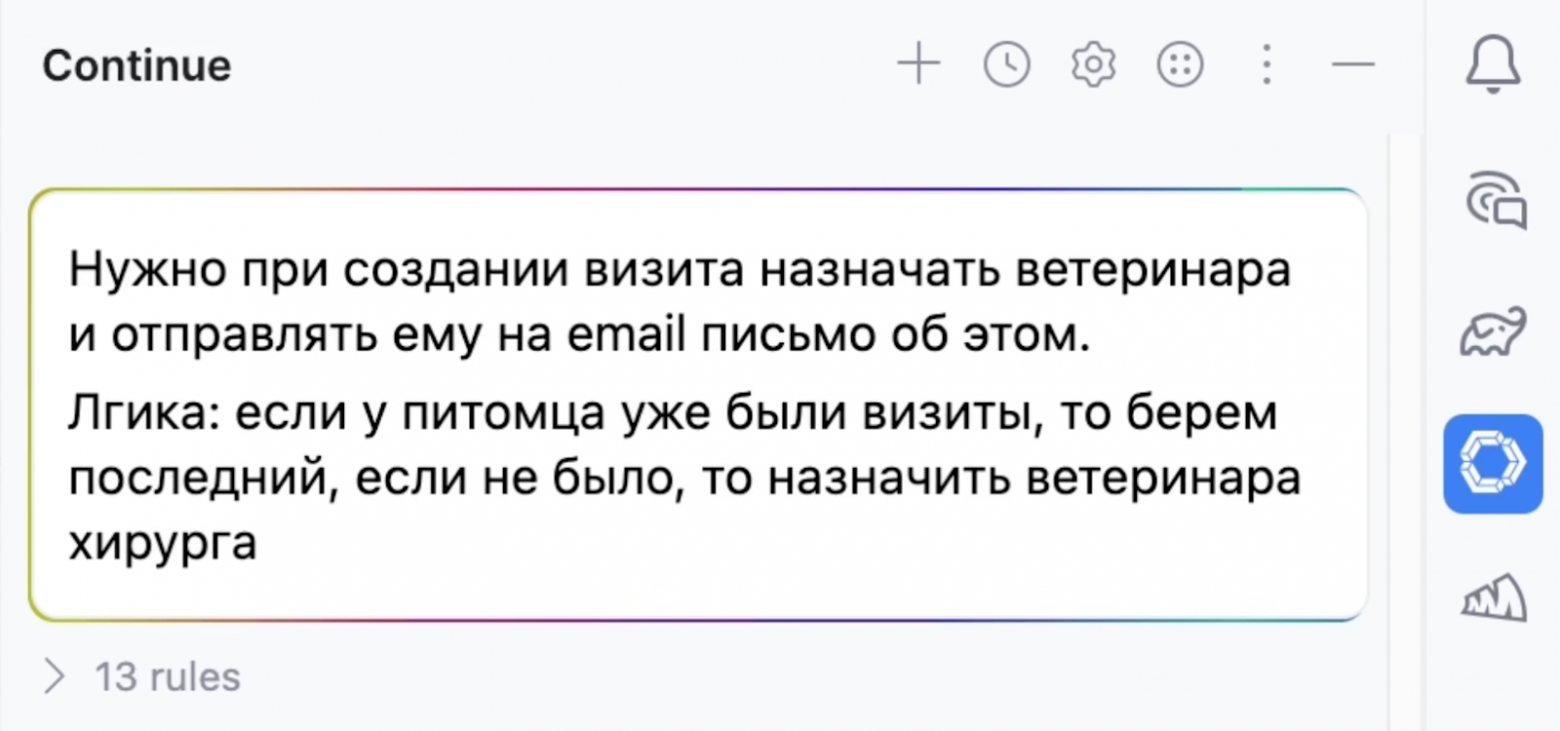Select the Continue hexagon in the right sidebar
Screen dimensions: 1560x731
[1492, 461]
